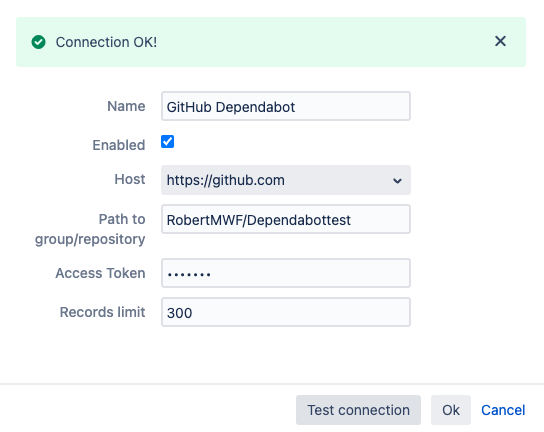Click the Connection OK! message text

[106, 42]
